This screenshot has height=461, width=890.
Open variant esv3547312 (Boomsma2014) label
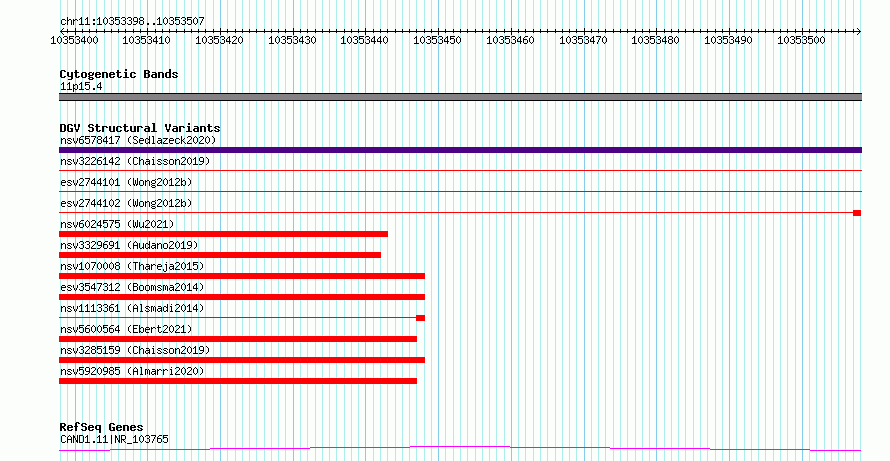pyautogui.click(x=132, y=287)
